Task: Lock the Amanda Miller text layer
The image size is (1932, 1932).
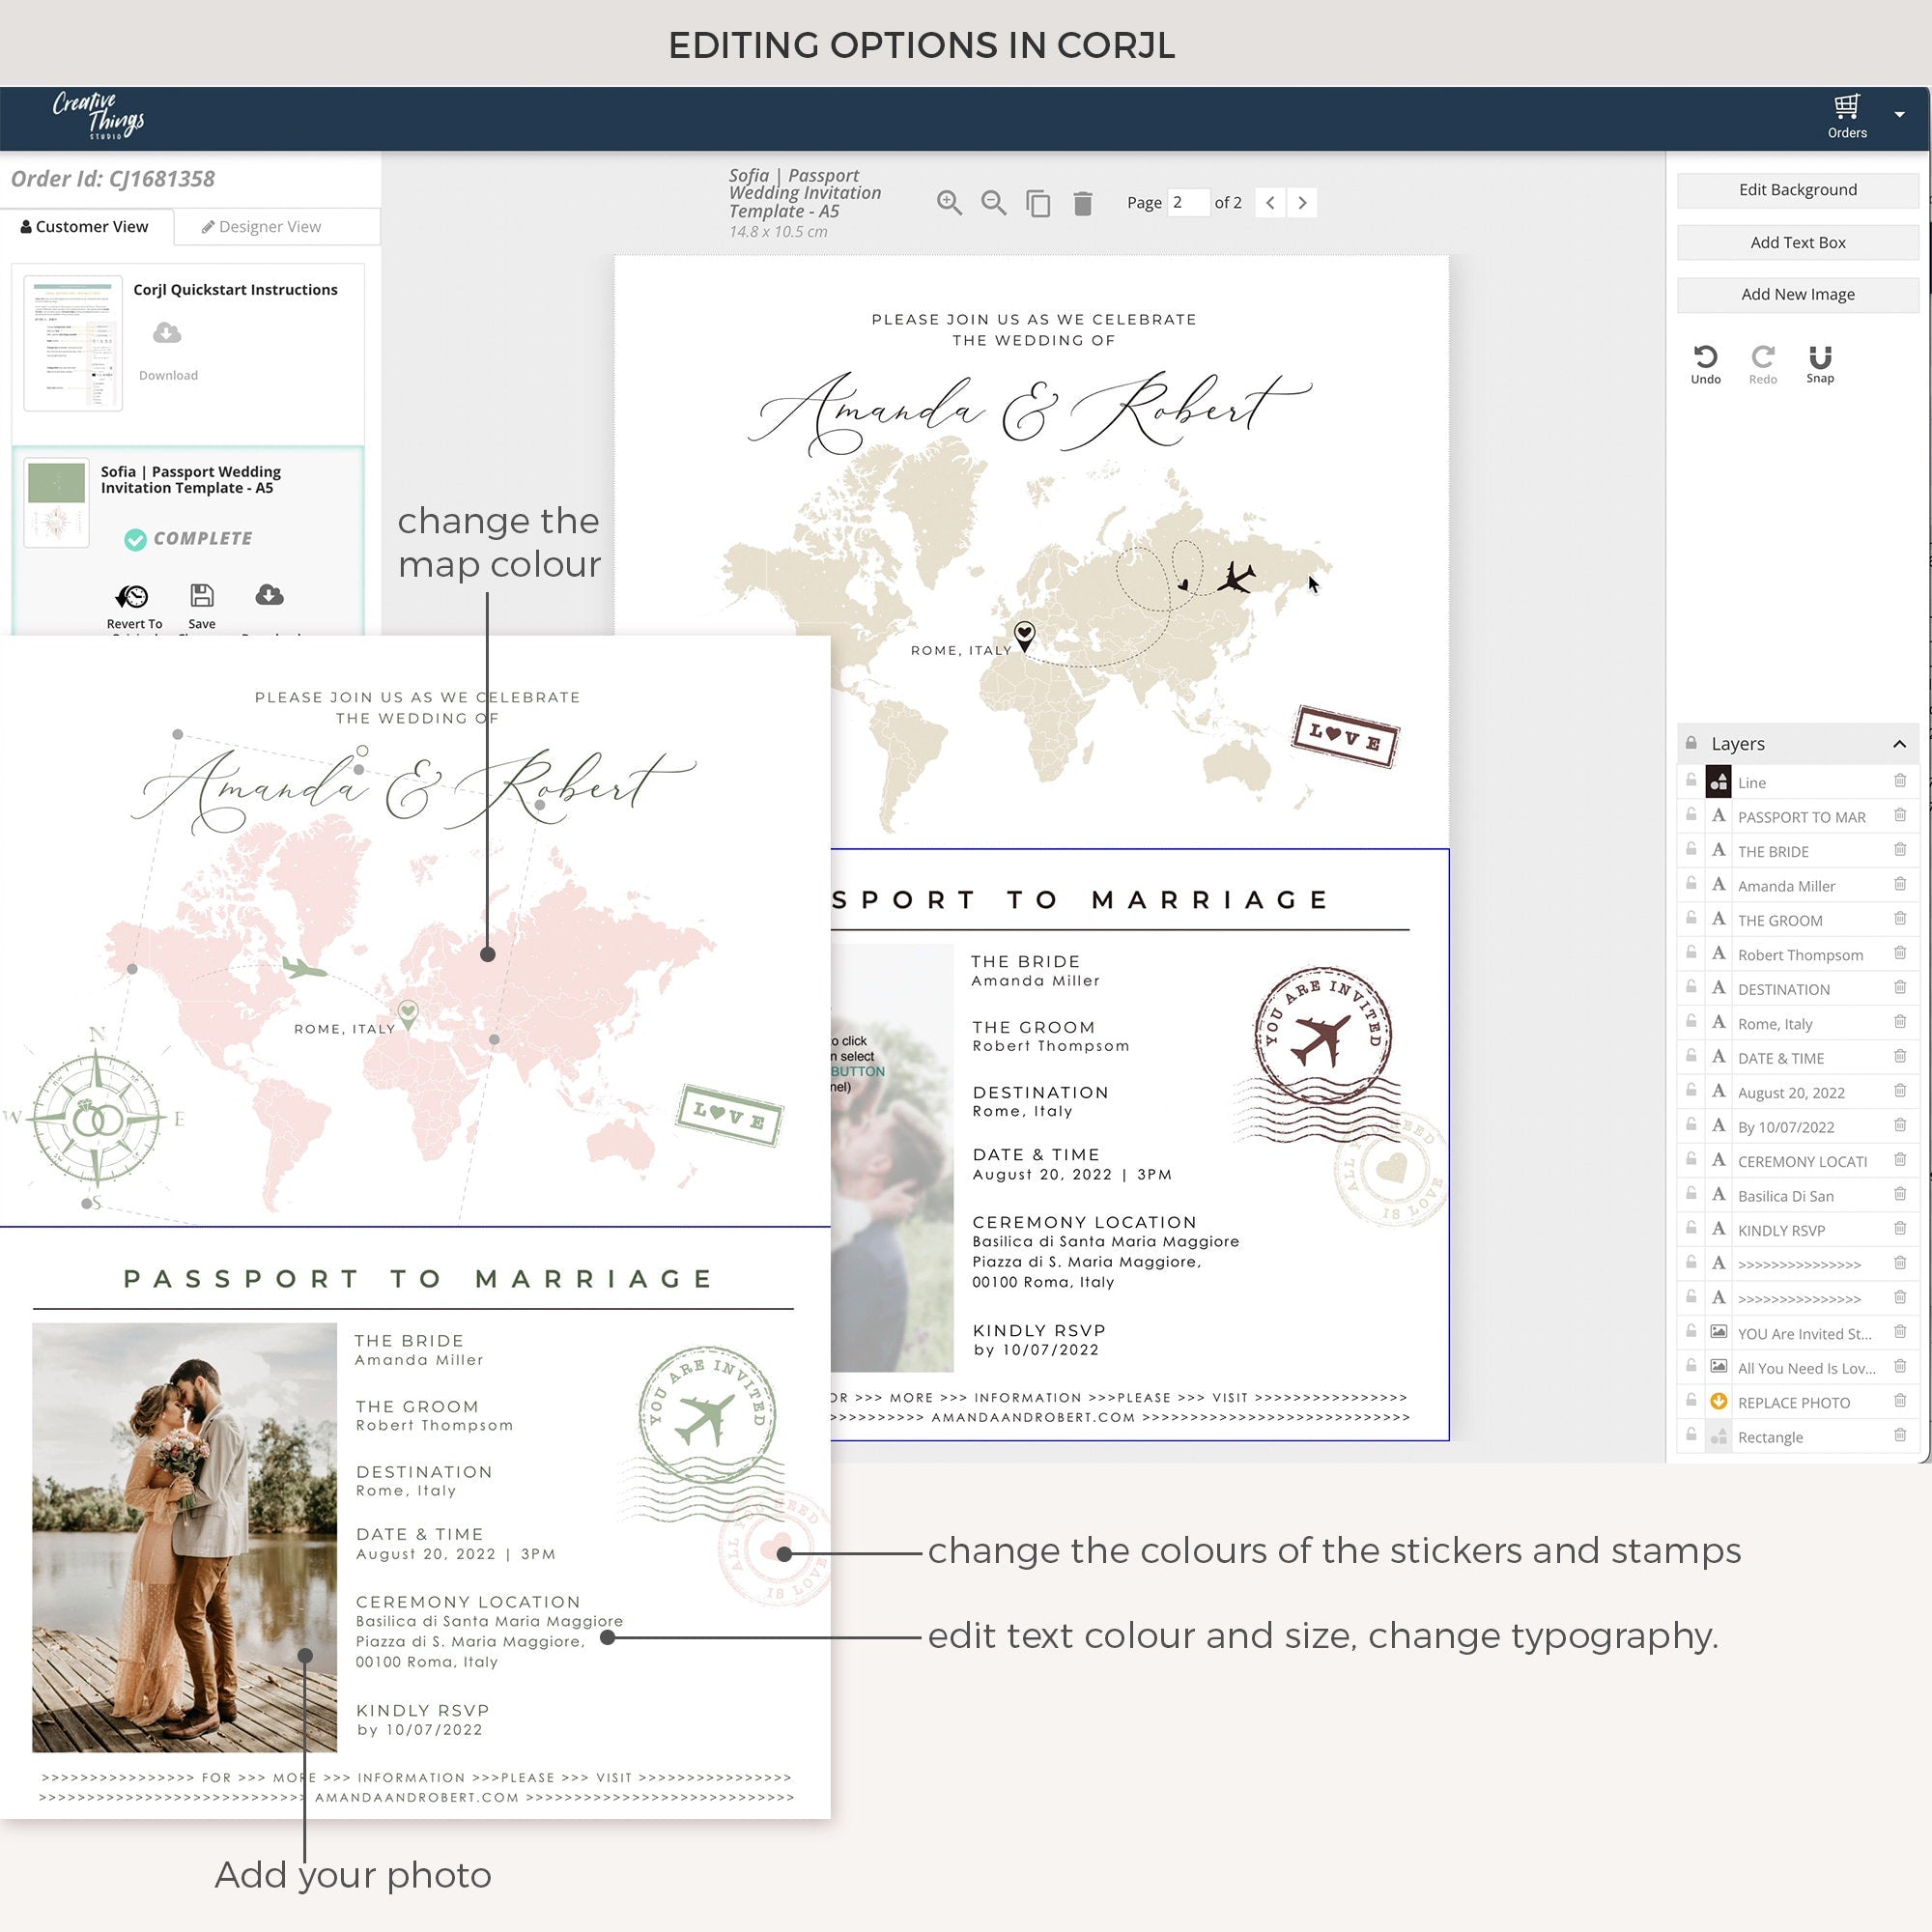Action: (x=1691, y=884)
